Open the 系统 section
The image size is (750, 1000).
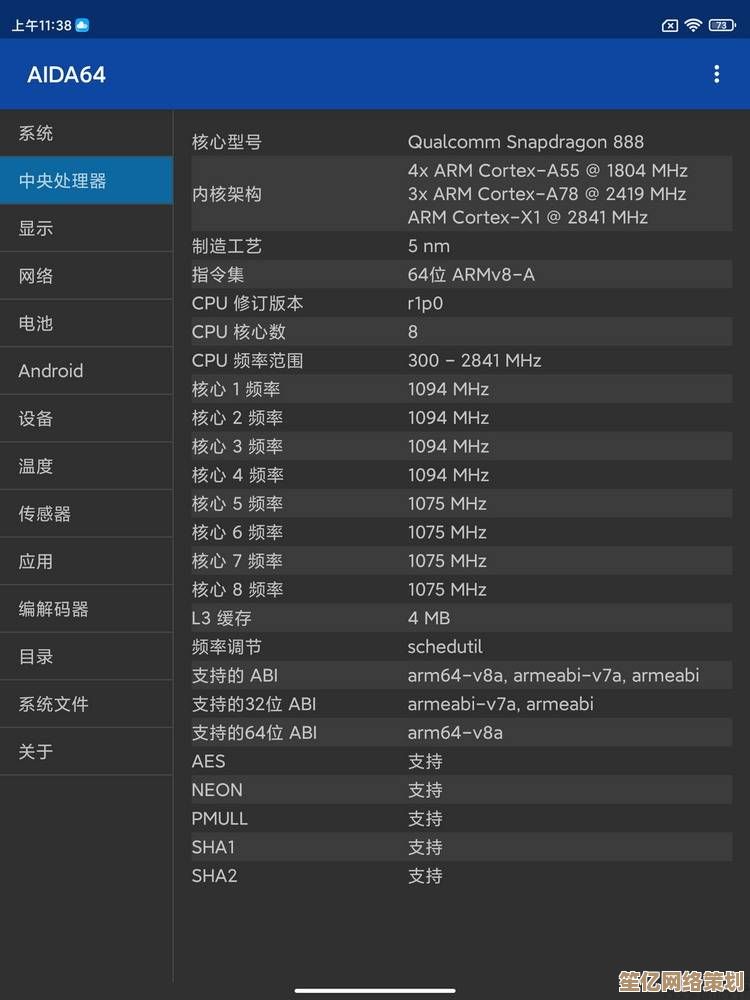coord(86,133)
